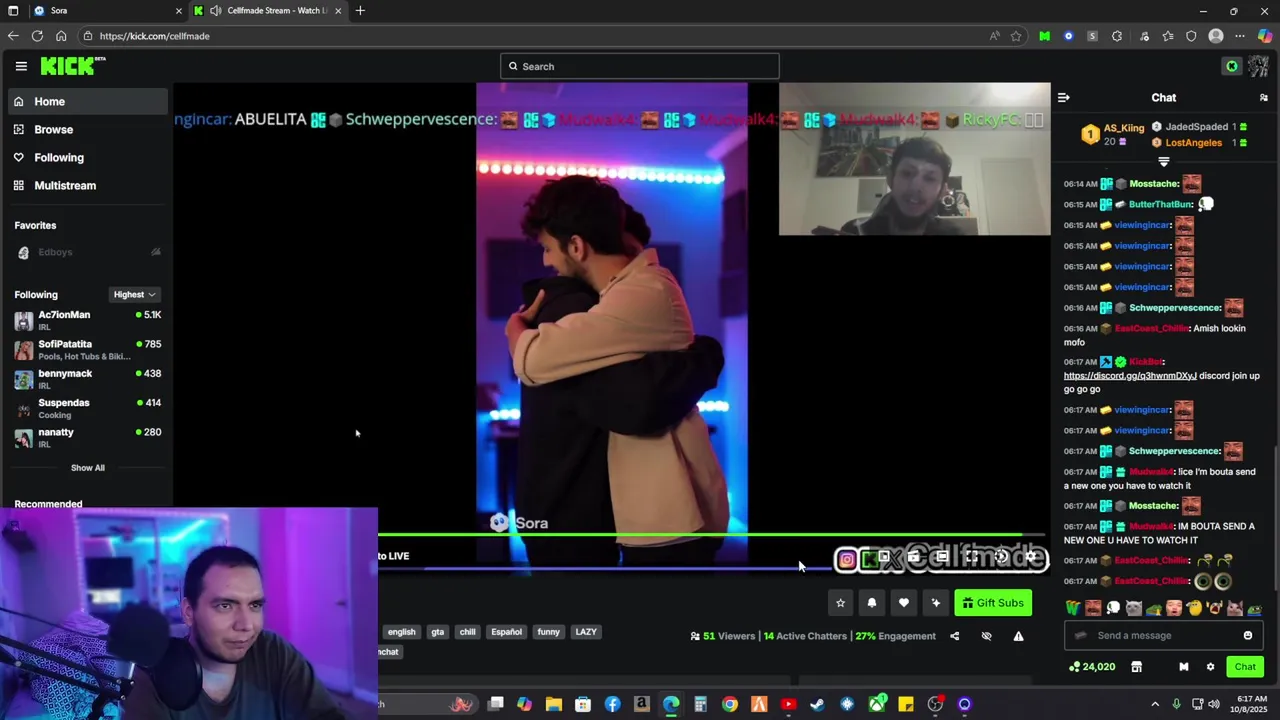Refresh the page

tap(37, 36)
